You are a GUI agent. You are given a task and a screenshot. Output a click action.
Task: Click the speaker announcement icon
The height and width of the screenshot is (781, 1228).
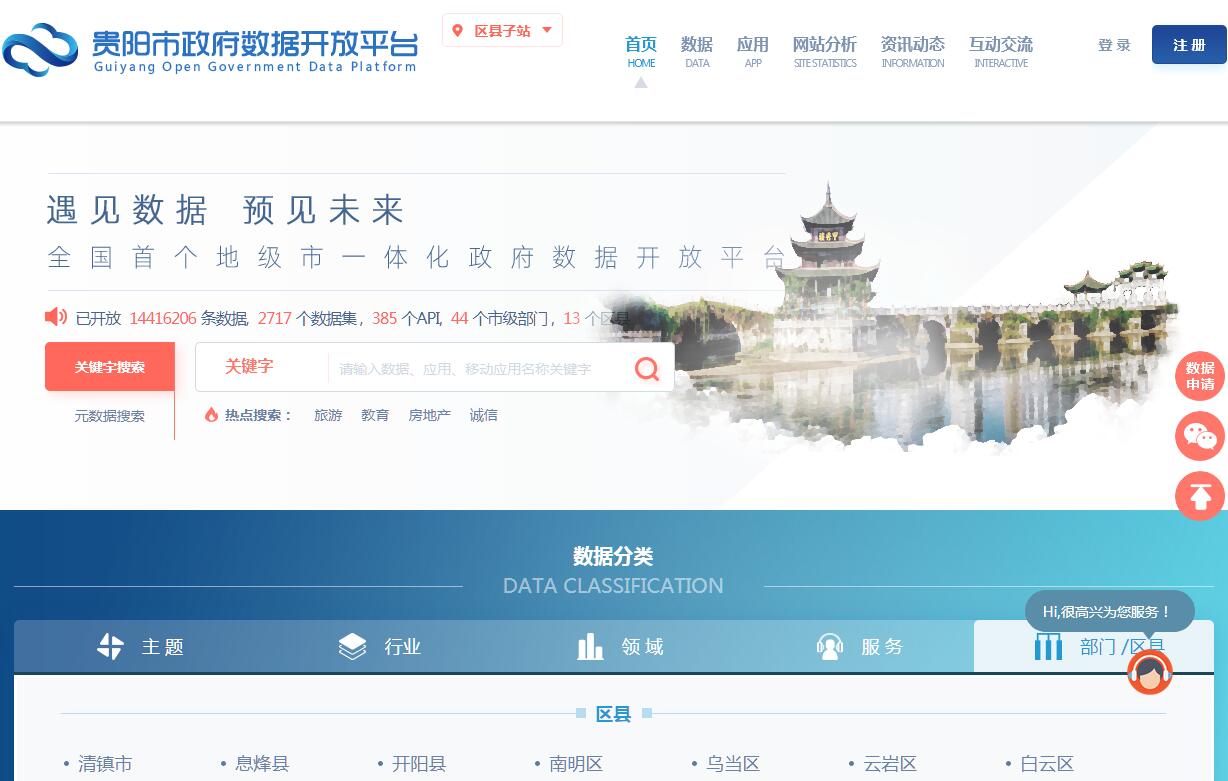click(56, 317)
